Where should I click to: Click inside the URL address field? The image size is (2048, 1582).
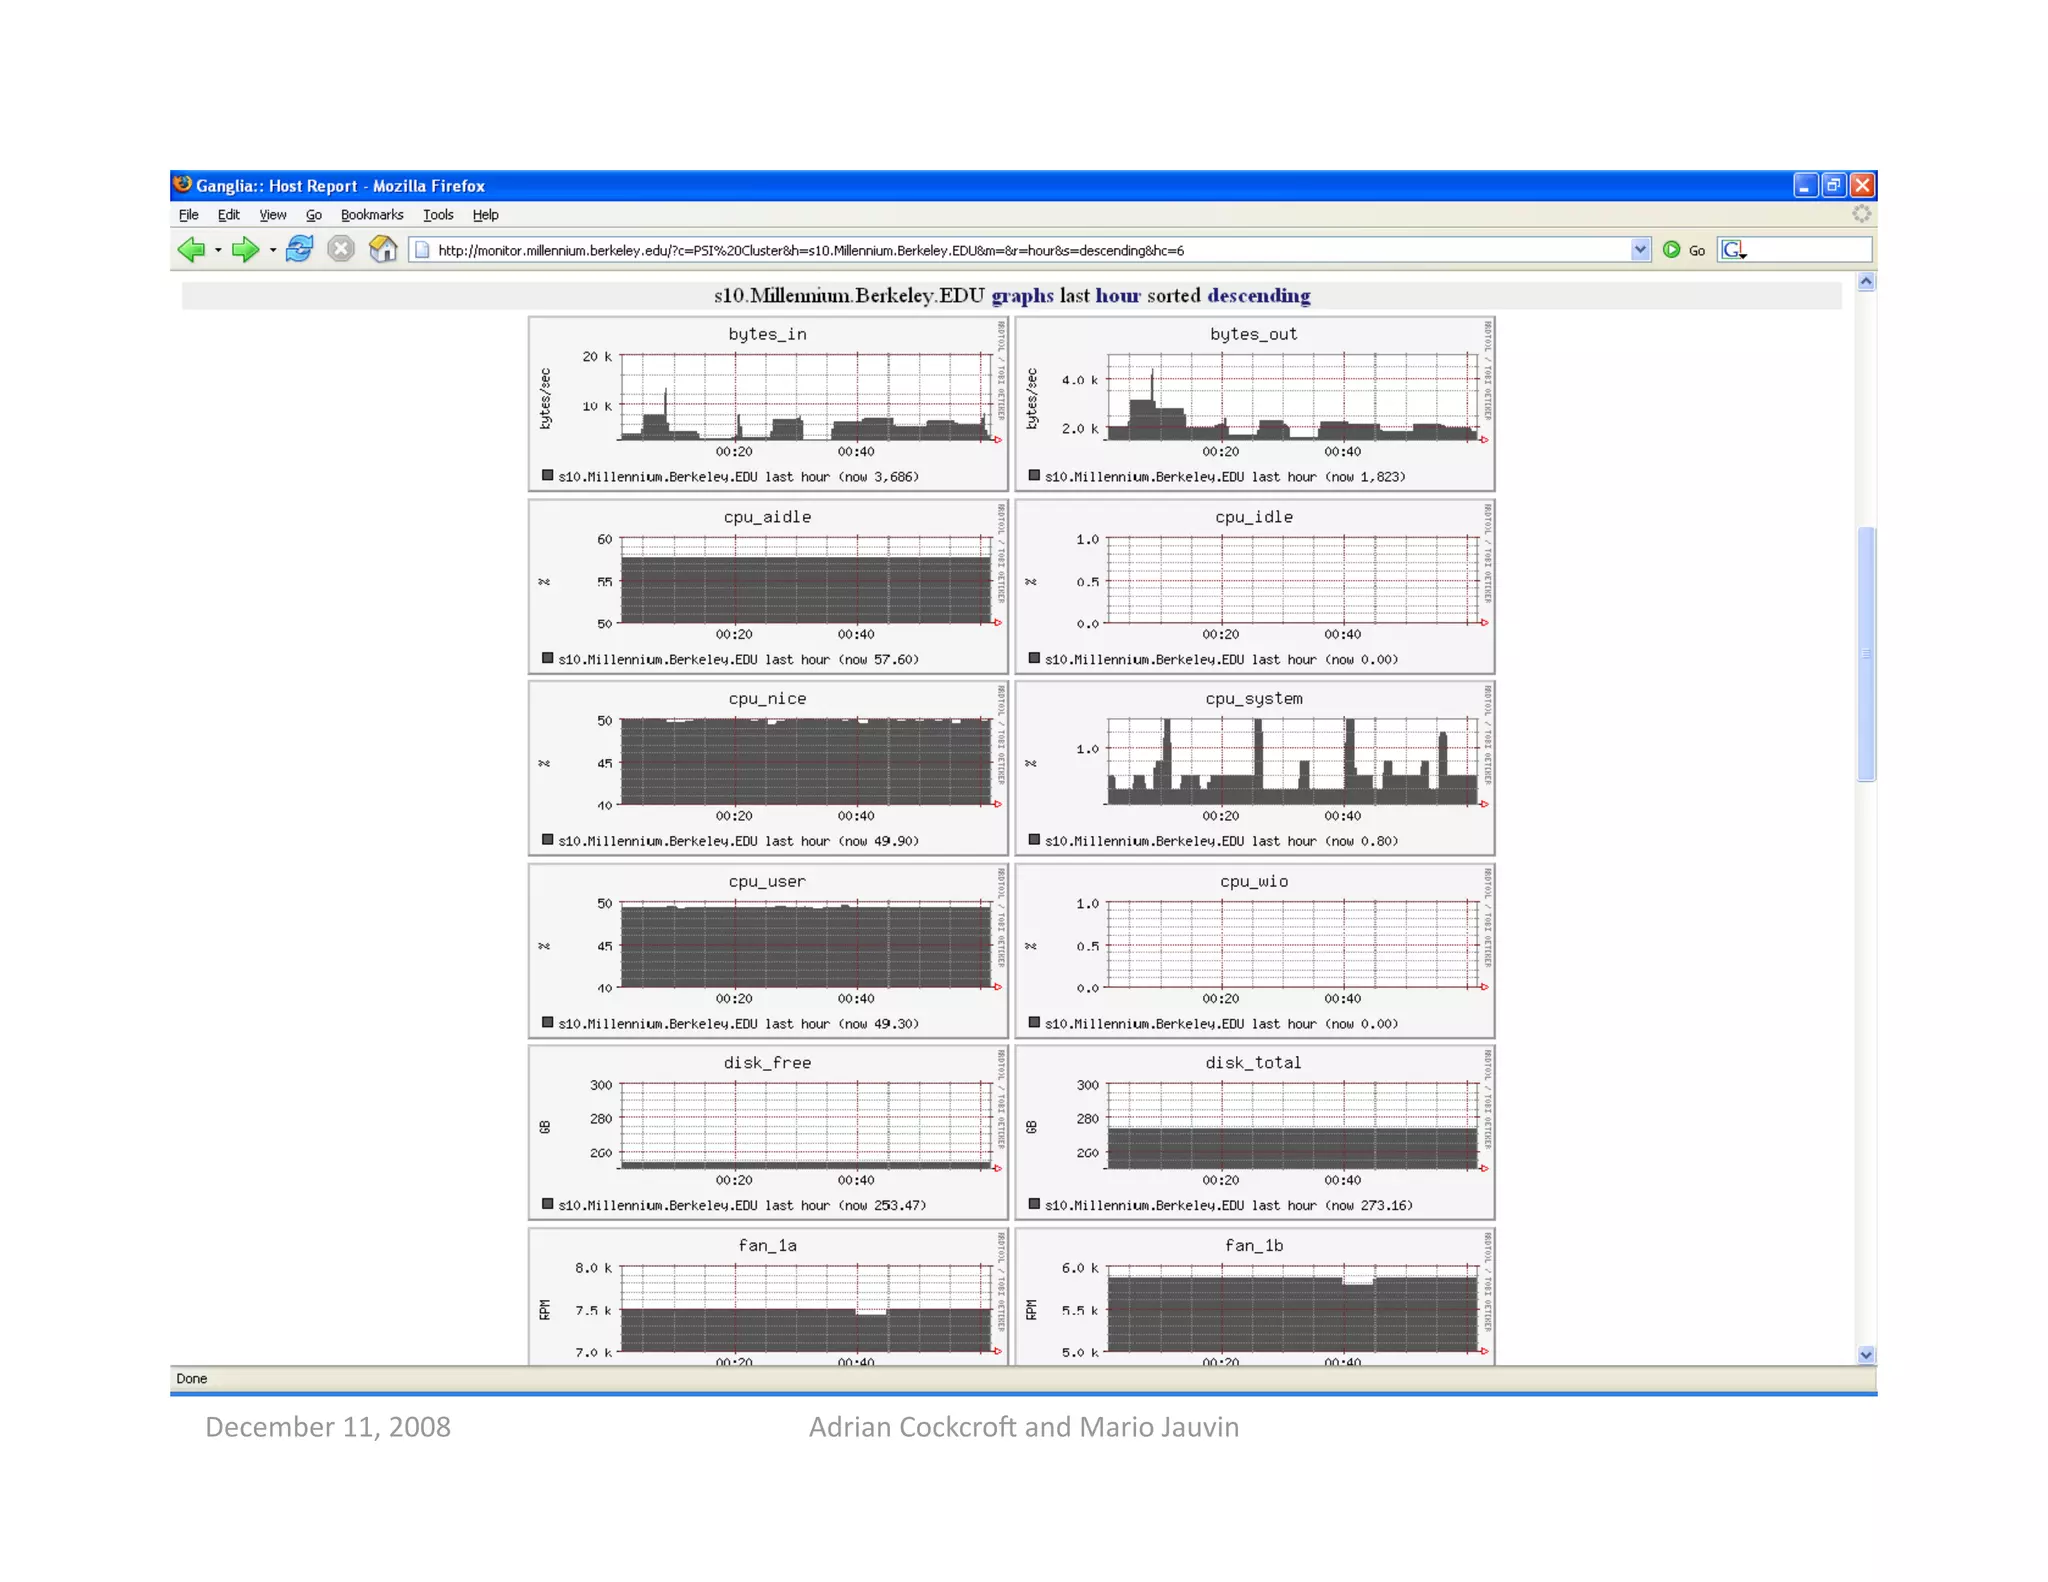(x=1030, y=250)
